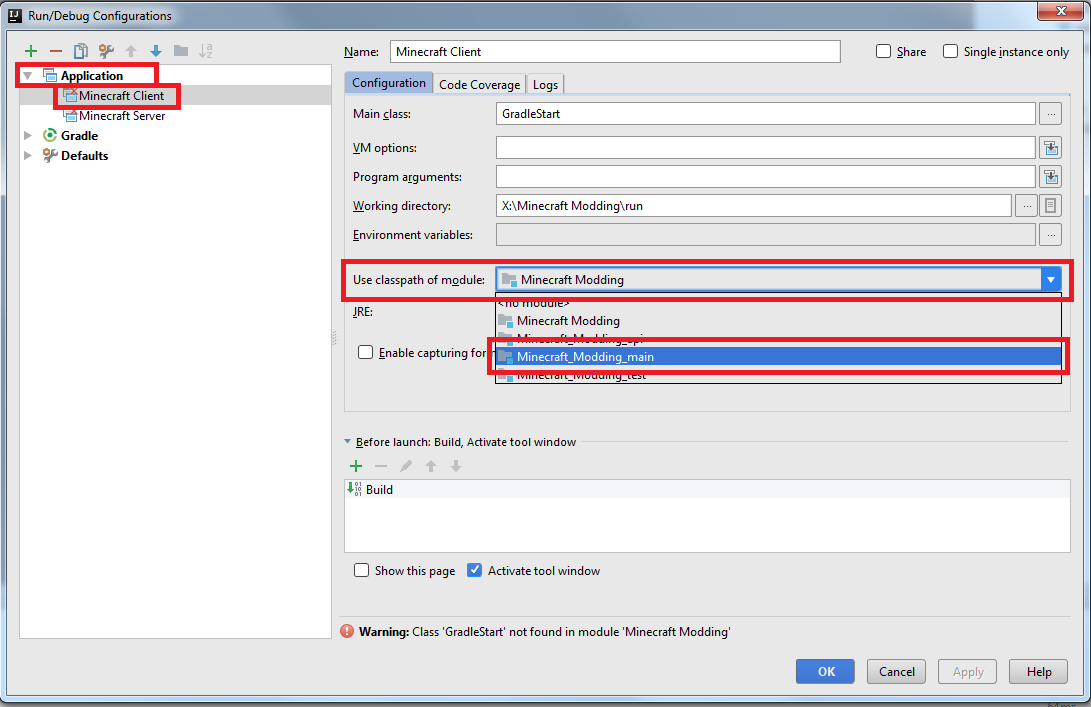Image resolution: width=1091 pixels, height=707 pixels.
Task: Expand the Gradle tree node
Action: pyautogui.click(x=28, y=136)
